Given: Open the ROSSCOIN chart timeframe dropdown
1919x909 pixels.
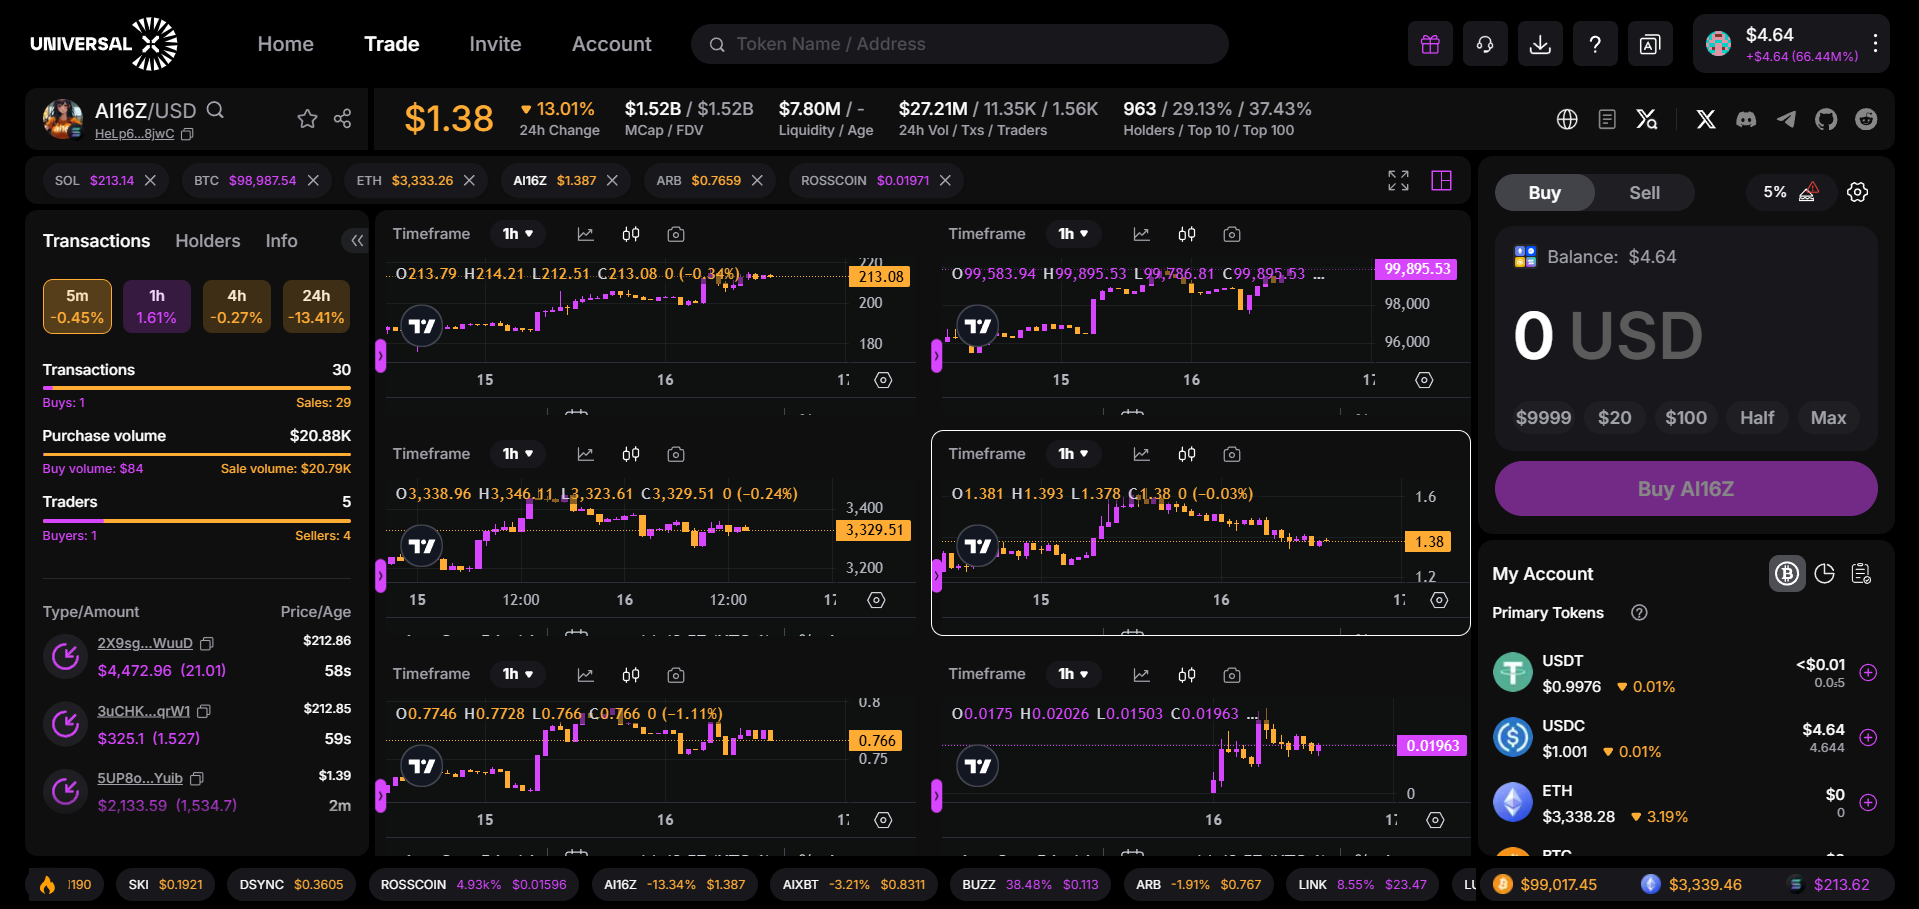Looking at the screenshot, I should point(1074,674).
